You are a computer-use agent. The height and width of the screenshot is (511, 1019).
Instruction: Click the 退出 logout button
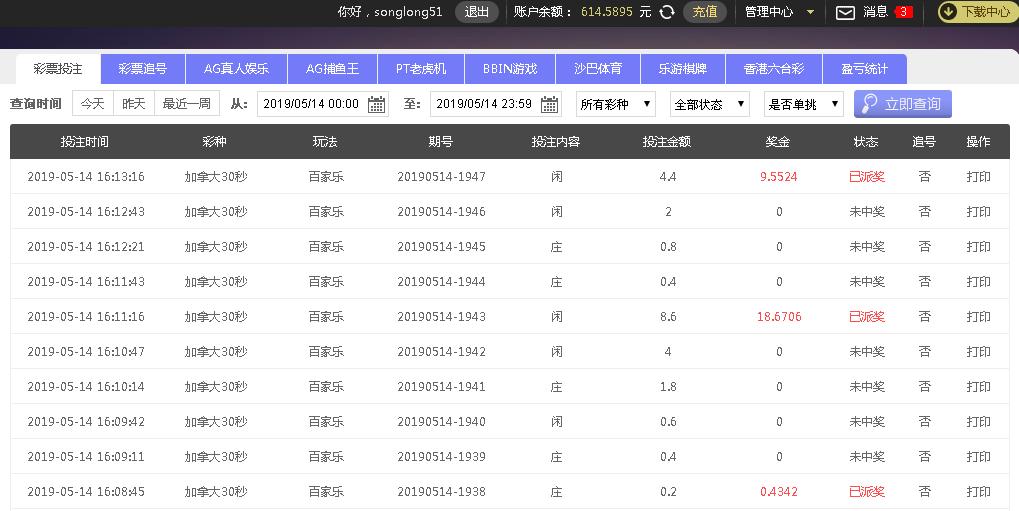click(477, 12)
